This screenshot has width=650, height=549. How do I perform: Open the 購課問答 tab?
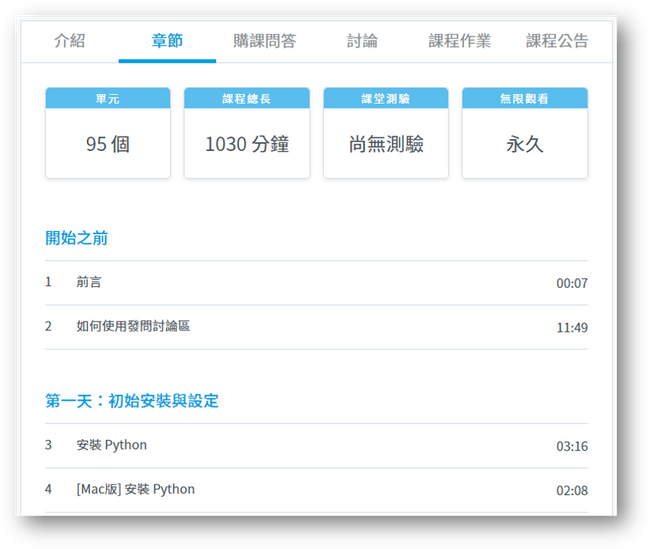(x=264, y=41)
